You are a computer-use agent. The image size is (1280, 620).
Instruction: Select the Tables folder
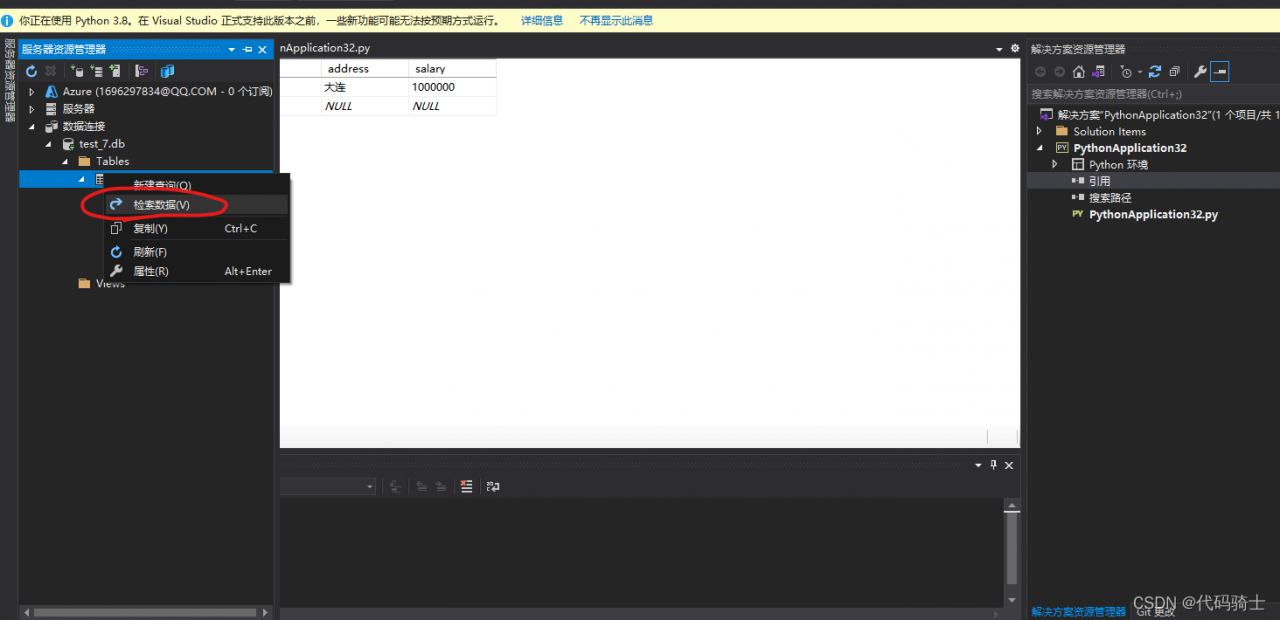pyautogui.click(x=112, y=161)
